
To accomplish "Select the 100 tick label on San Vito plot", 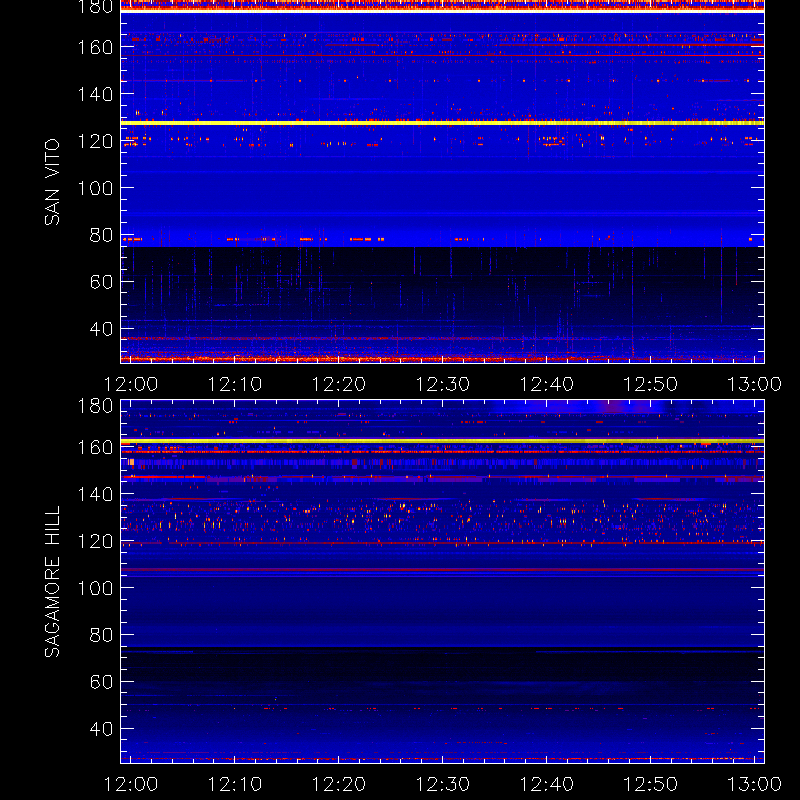I will tap(95, 188).
